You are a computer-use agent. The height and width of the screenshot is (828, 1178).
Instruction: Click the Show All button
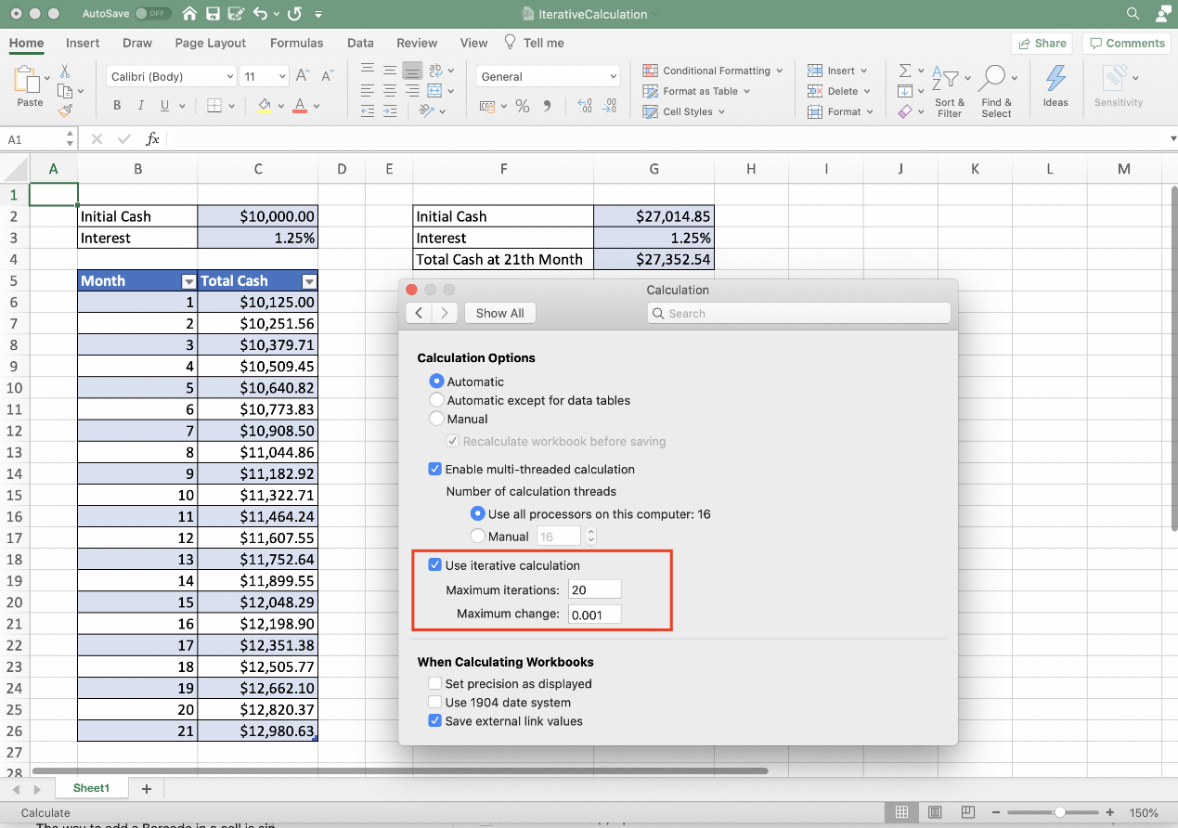tap(499, 313)
